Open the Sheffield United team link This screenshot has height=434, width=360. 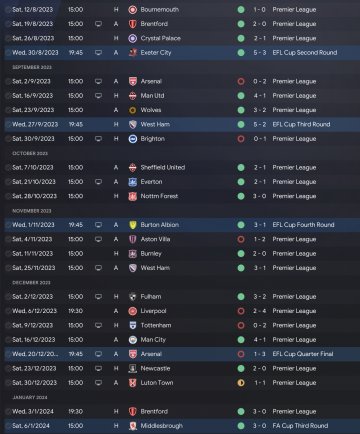(x=163, y=167)
